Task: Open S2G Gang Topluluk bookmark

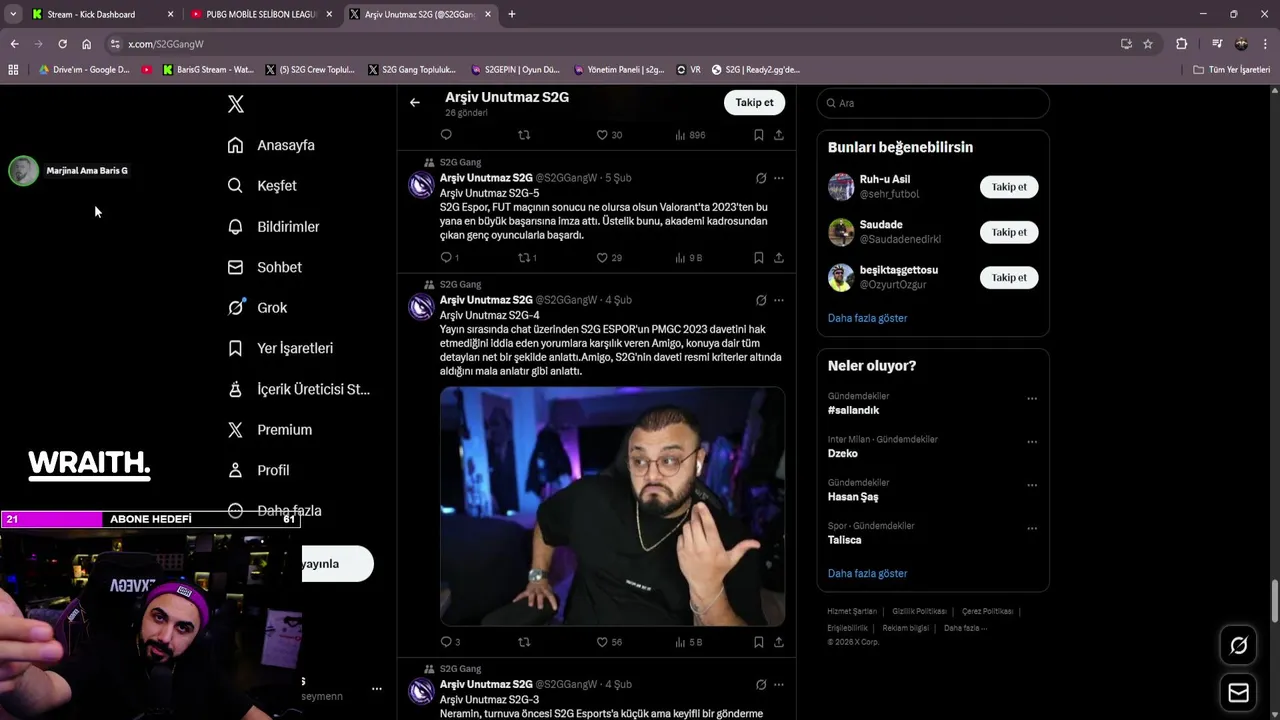Action: (412, 70)
